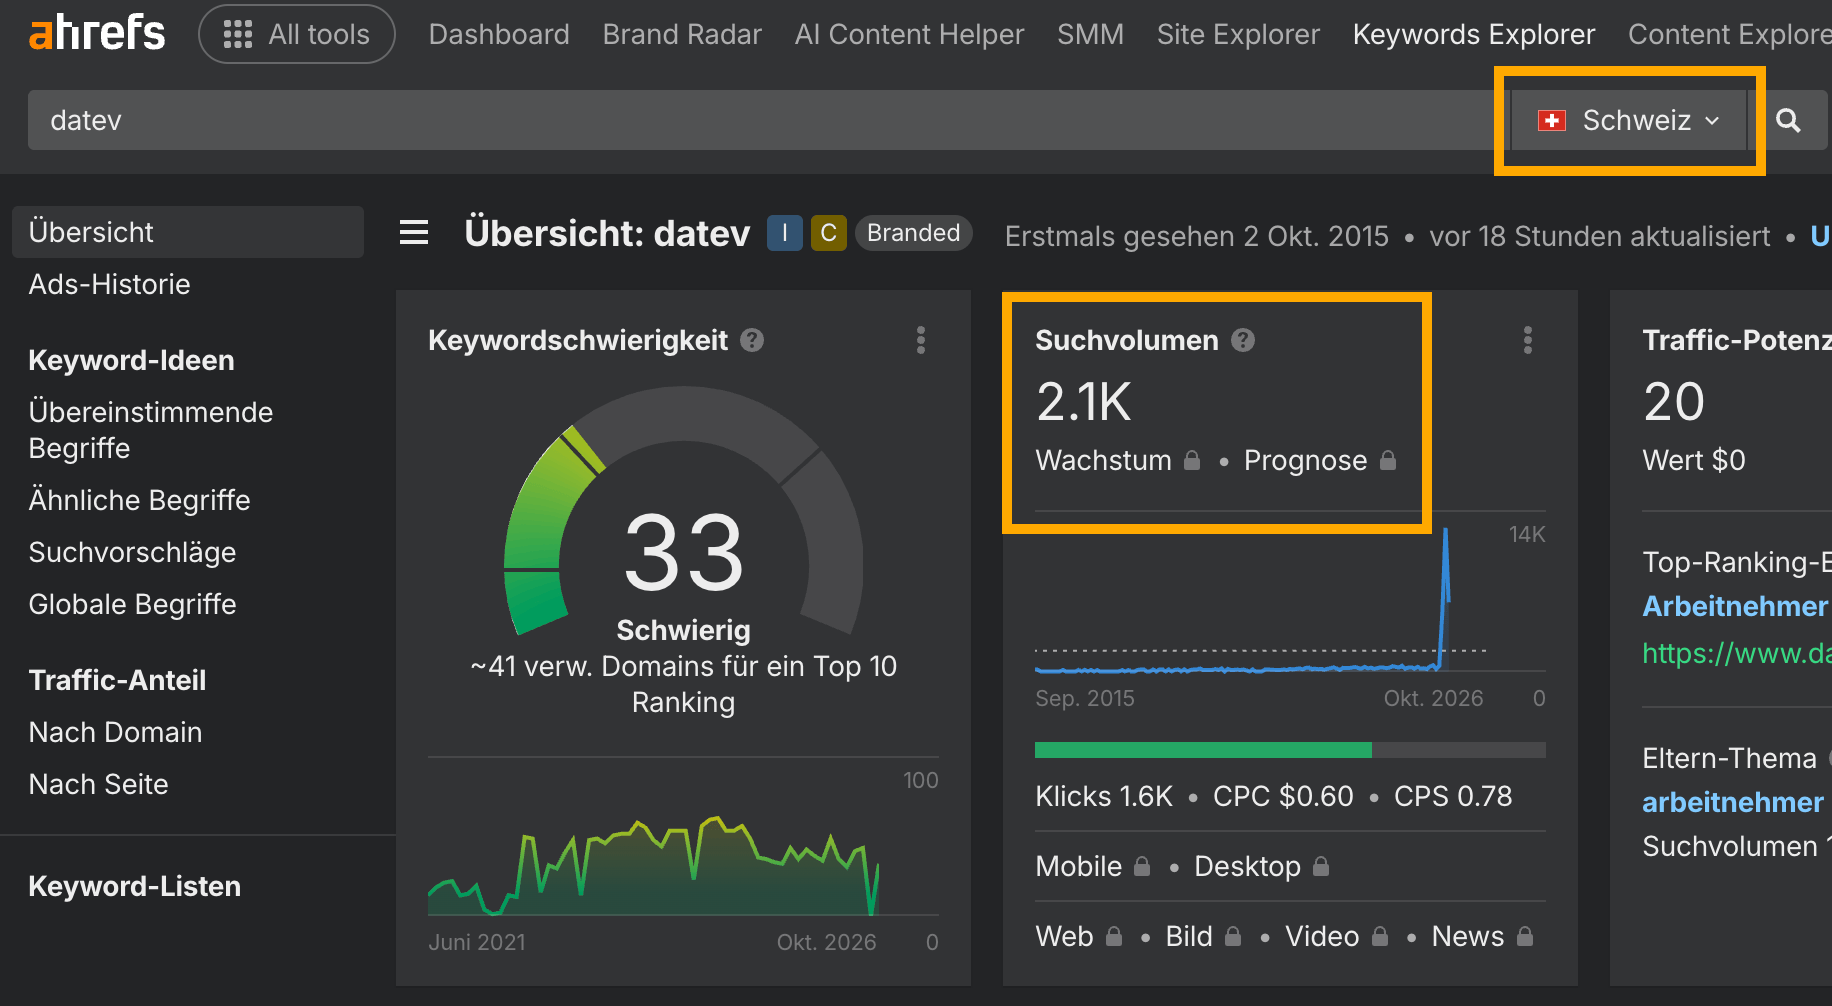
Task: Open Suchvolumen card three-dot menu
Action: (1528, 340)
